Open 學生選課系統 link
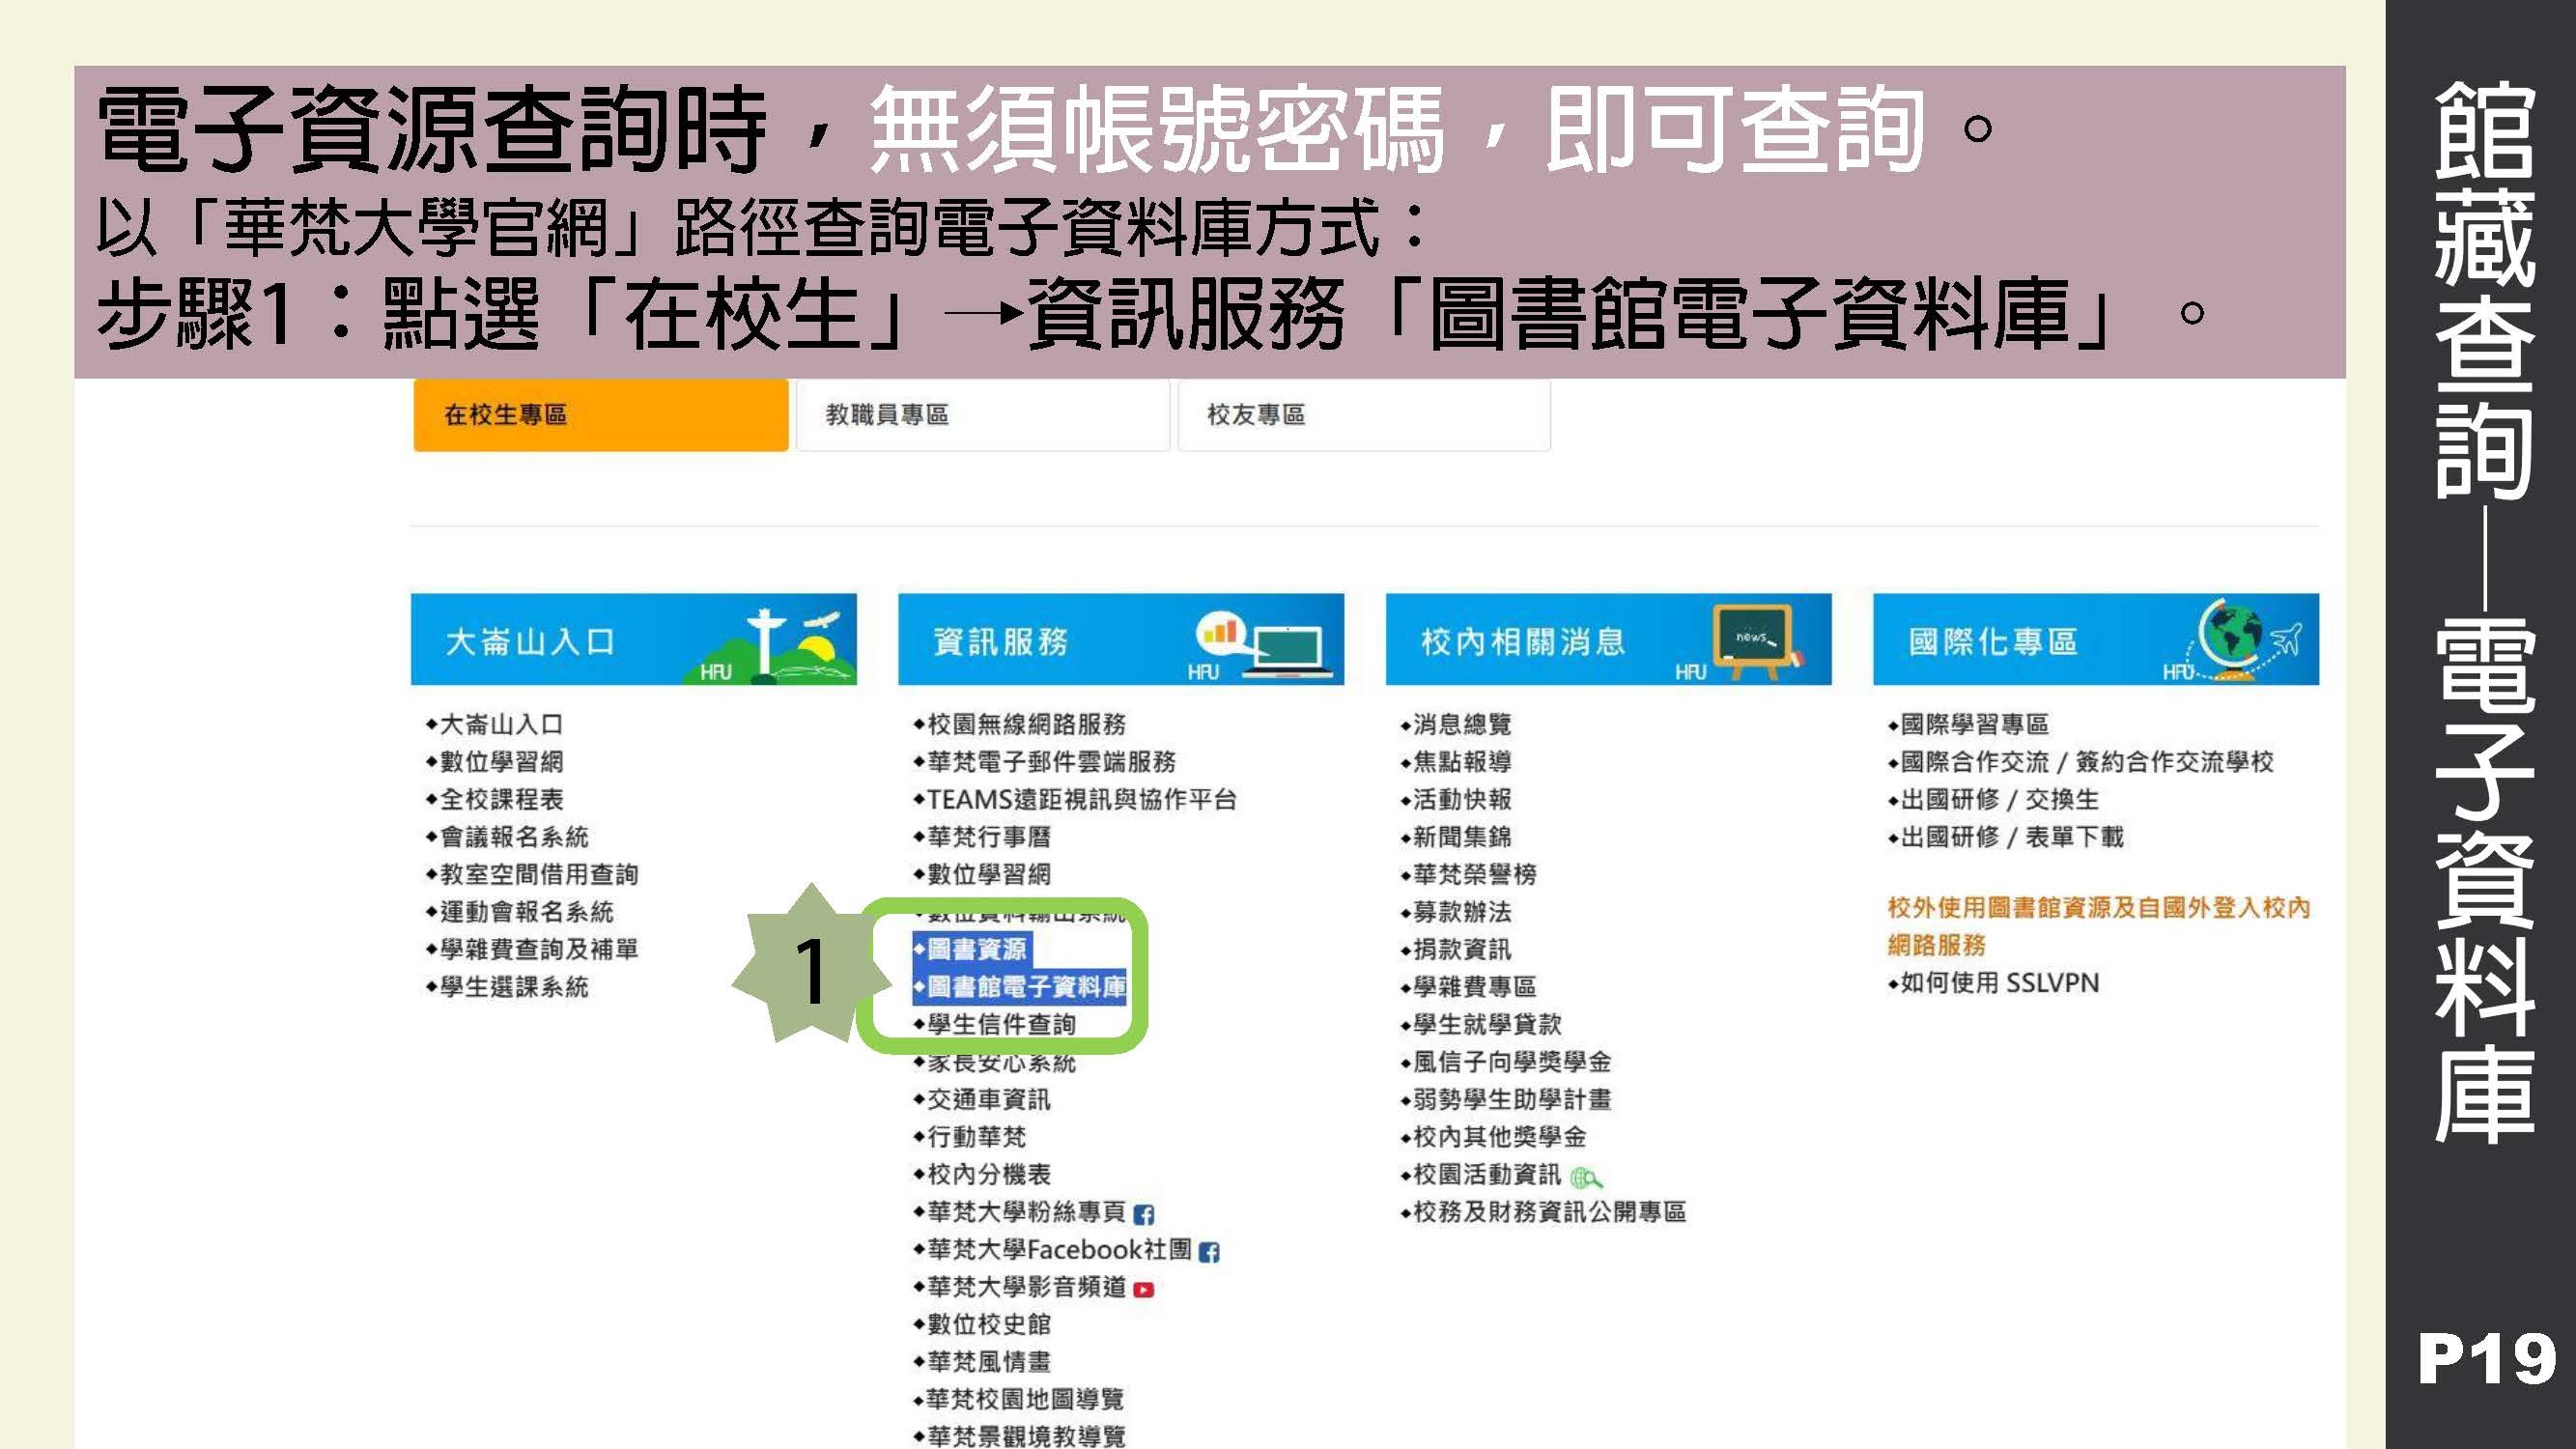The image size is (2576, 1449). point(514,987)
